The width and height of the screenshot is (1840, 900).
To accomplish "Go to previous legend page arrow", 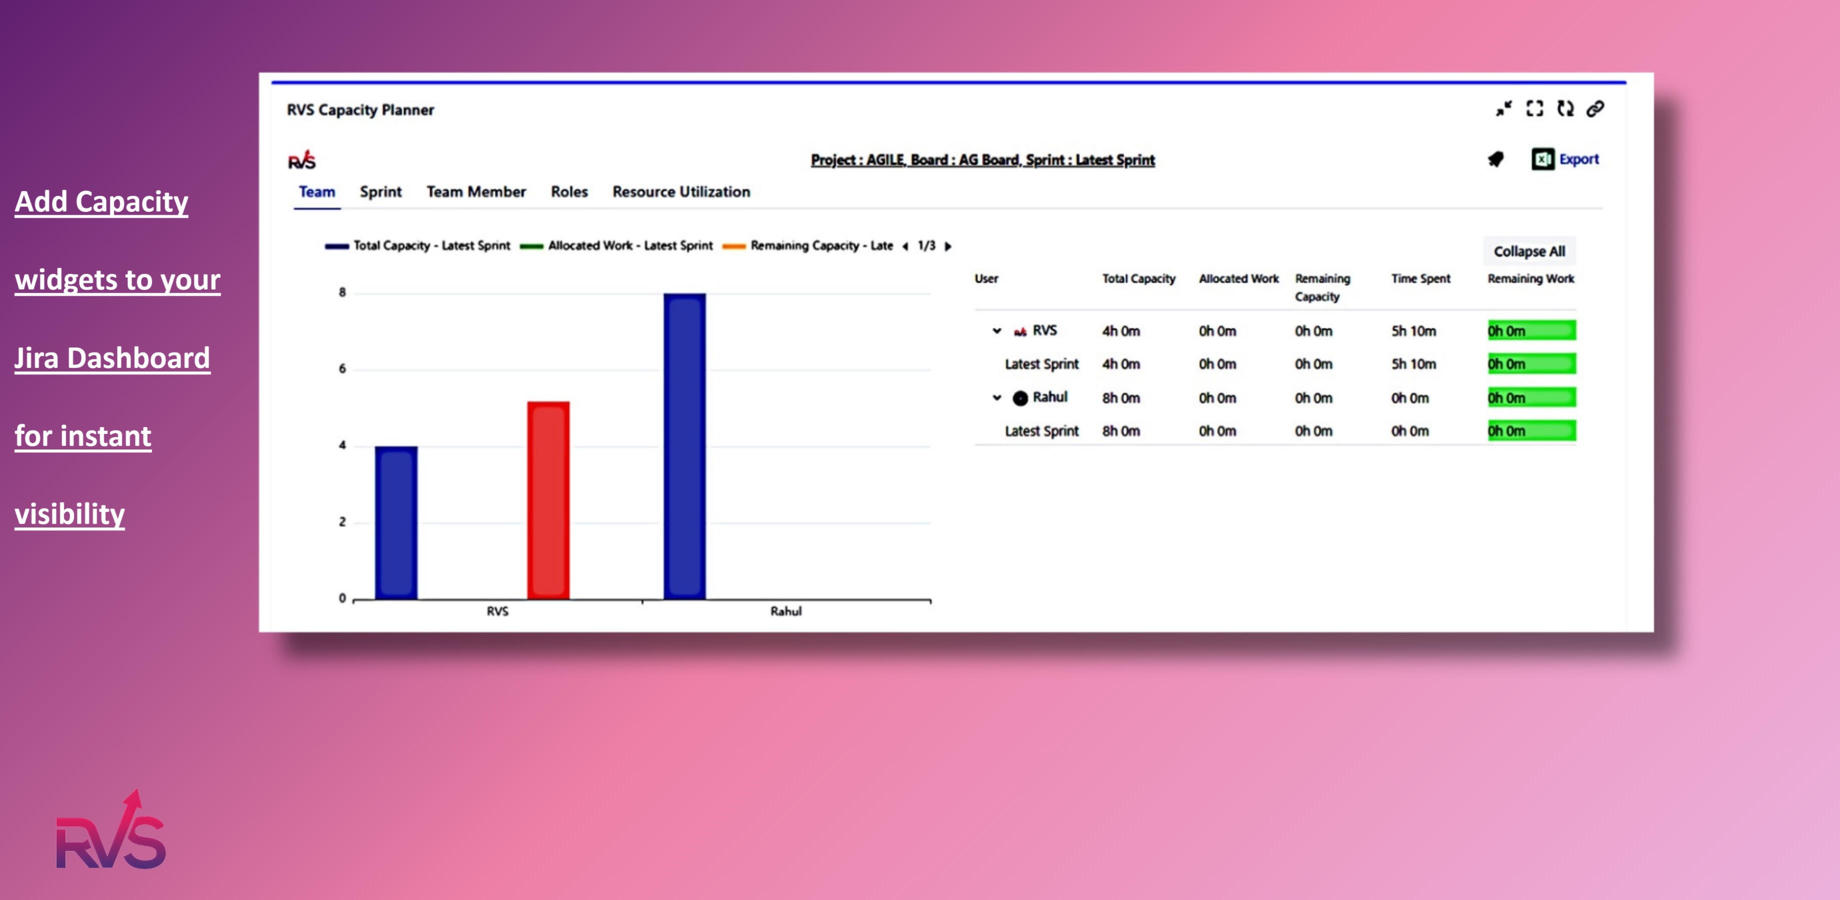I will click(905, 246).
